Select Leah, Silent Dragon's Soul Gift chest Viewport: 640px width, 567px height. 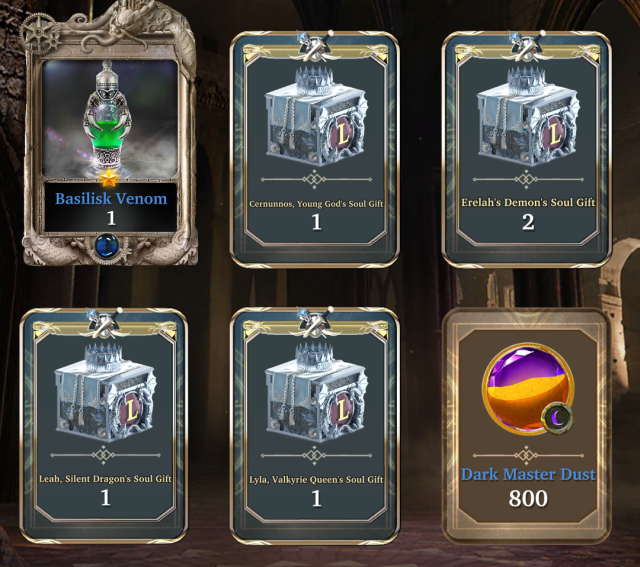click(x=104, y=392)
